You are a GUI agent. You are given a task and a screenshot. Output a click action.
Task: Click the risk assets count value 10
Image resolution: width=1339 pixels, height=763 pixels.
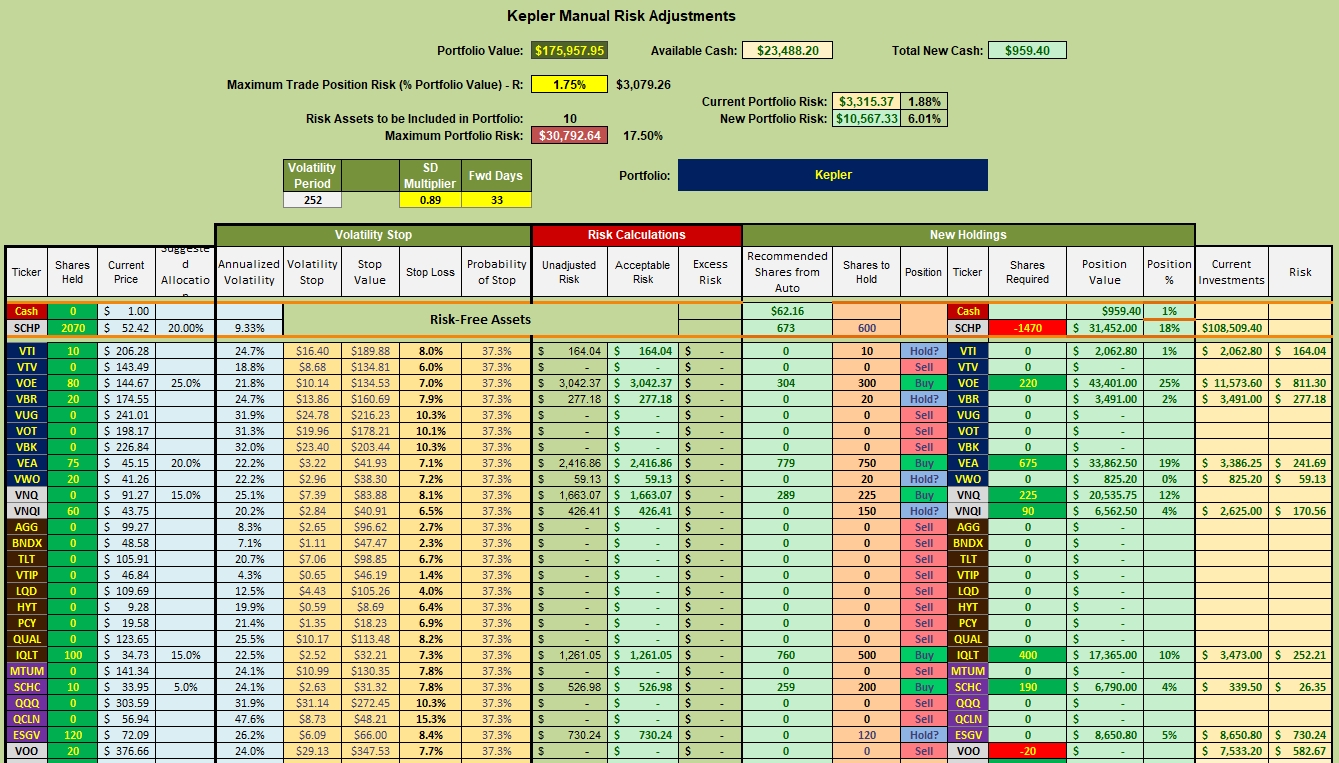point(569,119)
